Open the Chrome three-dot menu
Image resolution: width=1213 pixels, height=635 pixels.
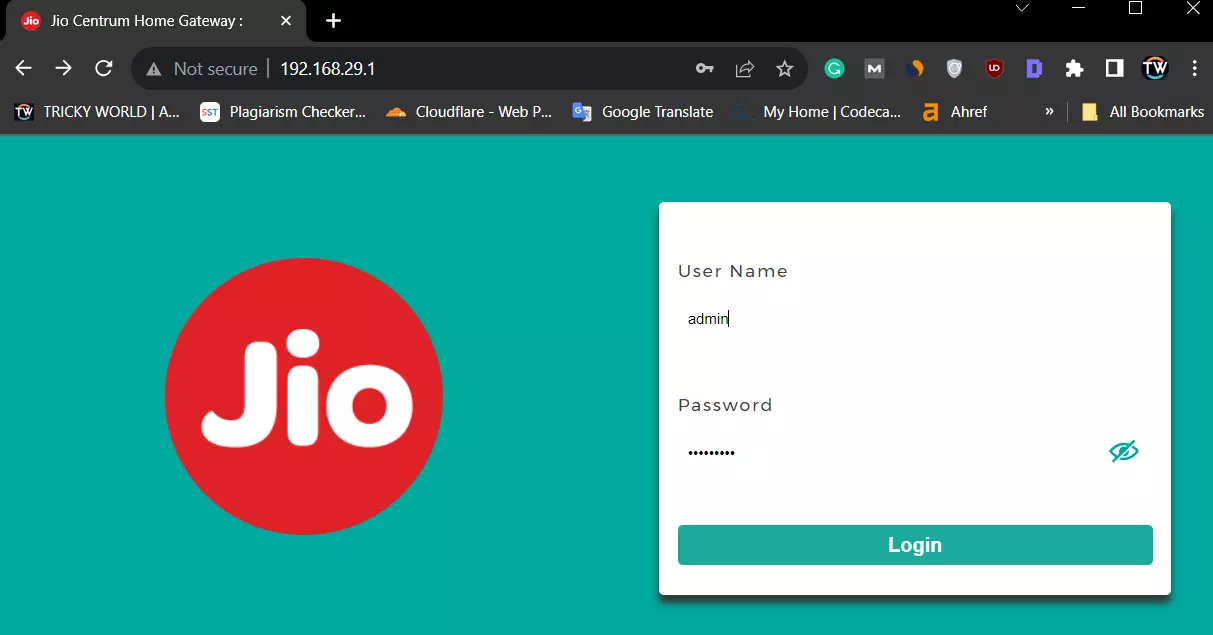[1195, 68]
